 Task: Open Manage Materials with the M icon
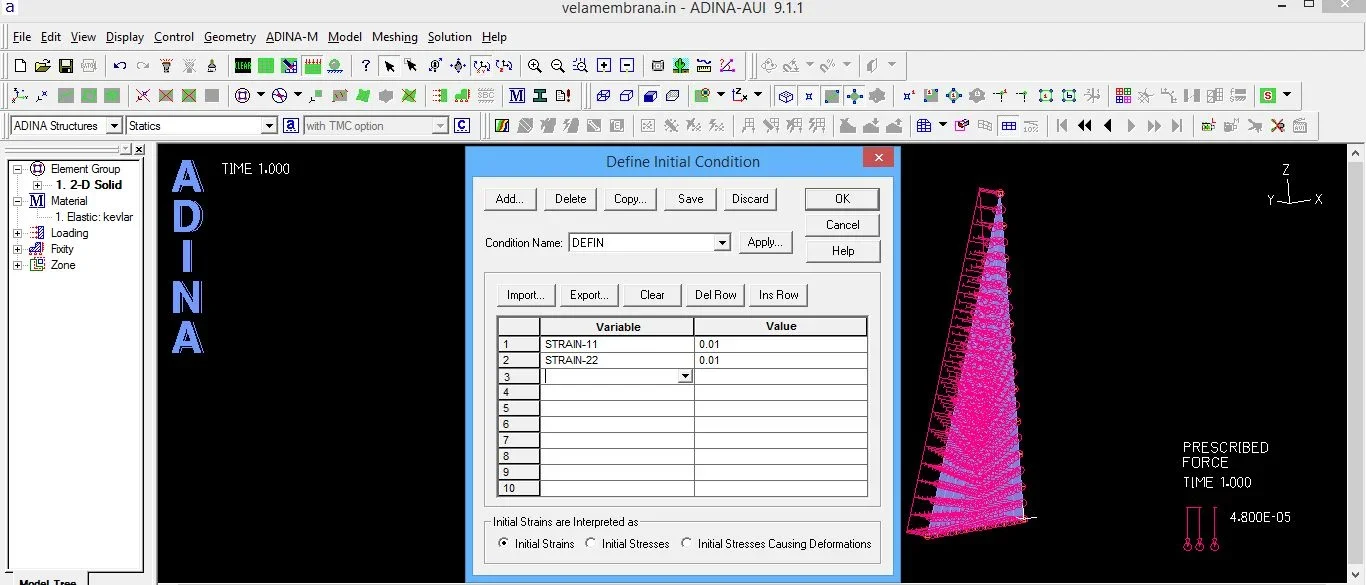pyautogui.click(x=517, y=96)
